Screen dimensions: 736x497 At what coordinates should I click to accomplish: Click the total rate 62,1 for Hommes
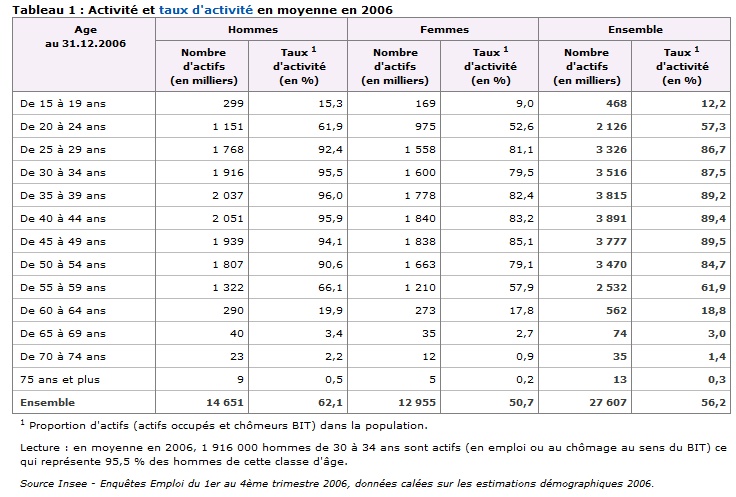pyautogui.click(x=330, y=403)
